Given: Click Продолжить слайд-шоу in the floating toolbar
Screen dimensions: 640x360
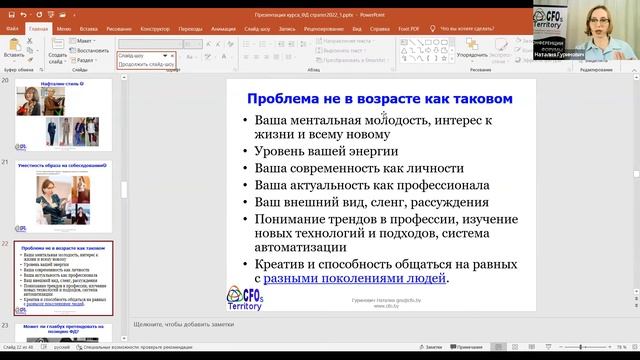Looking at the screenshot, I should [146, 64].
